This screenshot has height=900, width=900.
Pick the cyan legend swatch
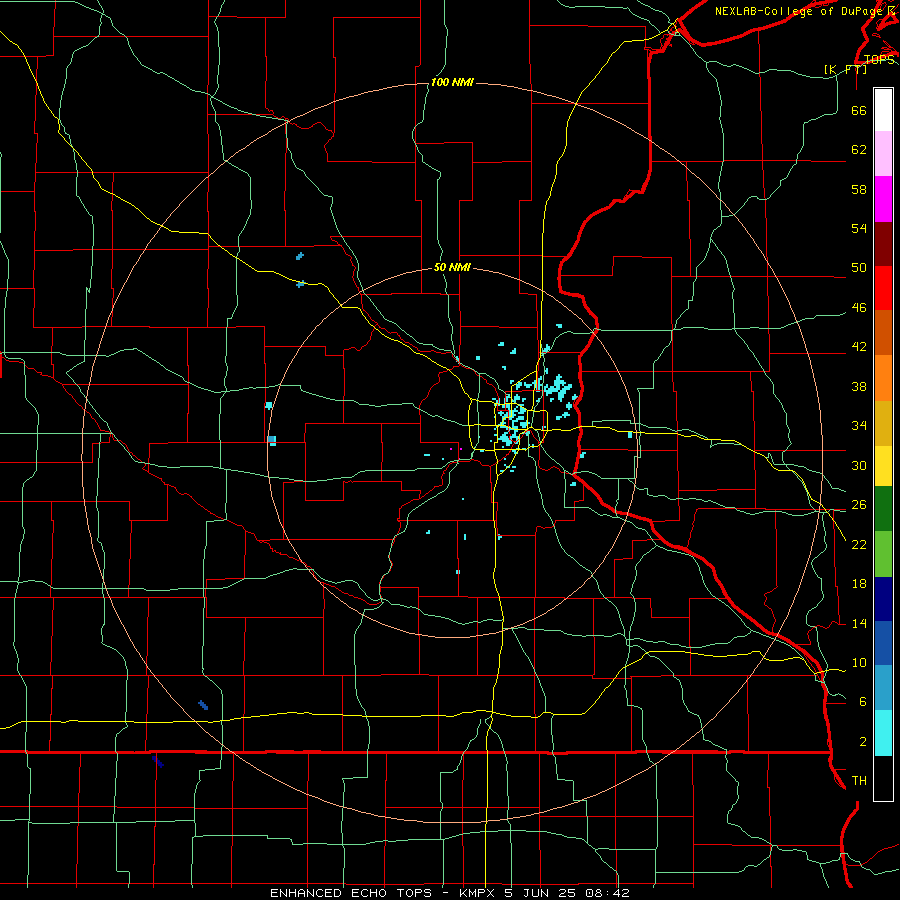coord(883,733)
